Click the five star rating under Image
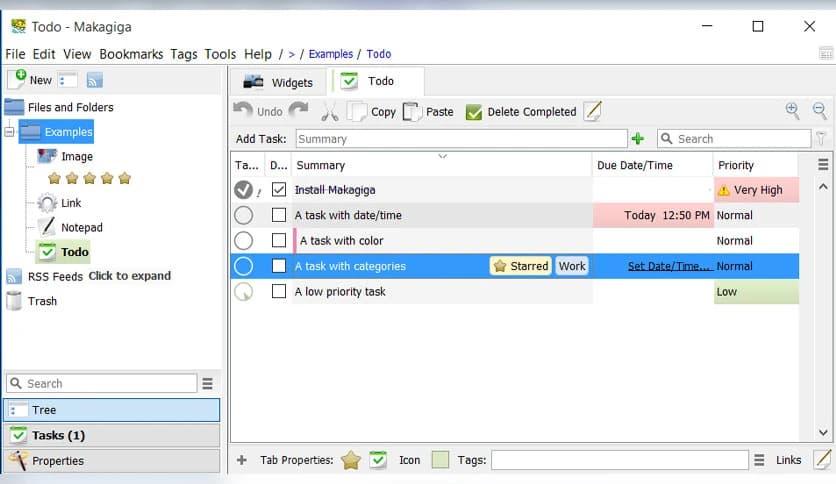 (x=89, y=178)
